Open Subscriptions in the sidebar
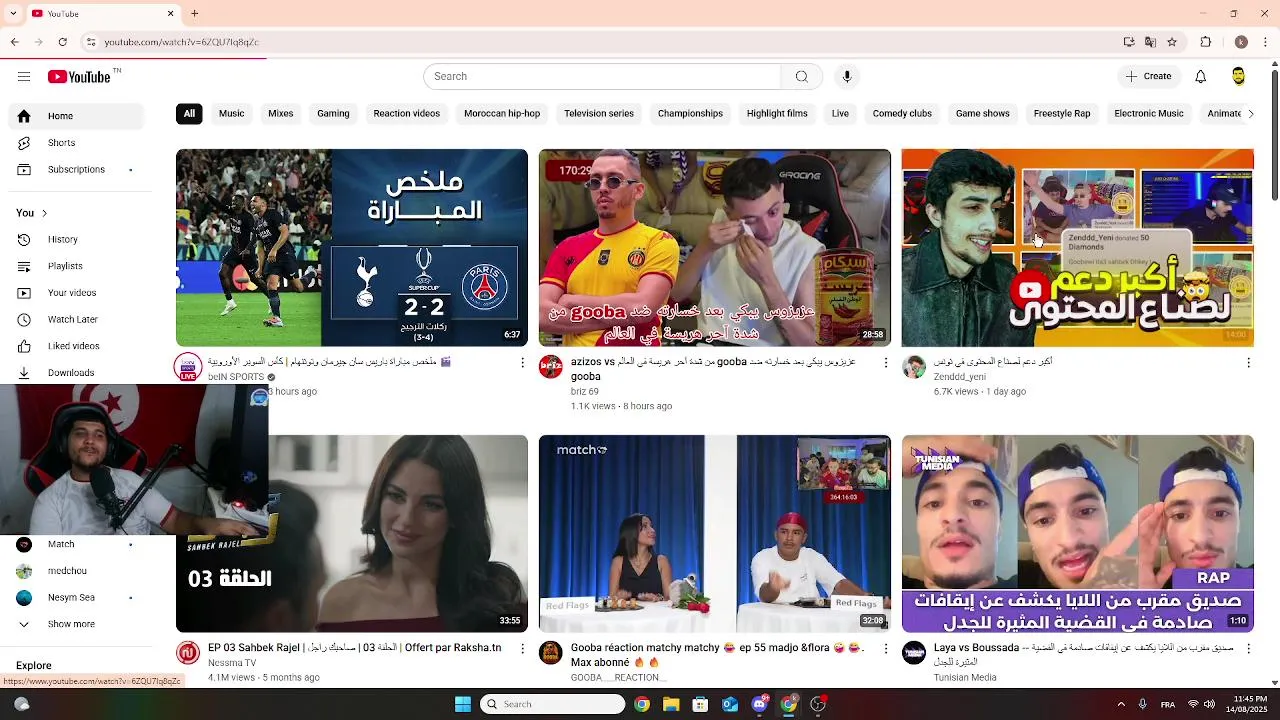This screenshot has height=720, width=1280. 76,170
